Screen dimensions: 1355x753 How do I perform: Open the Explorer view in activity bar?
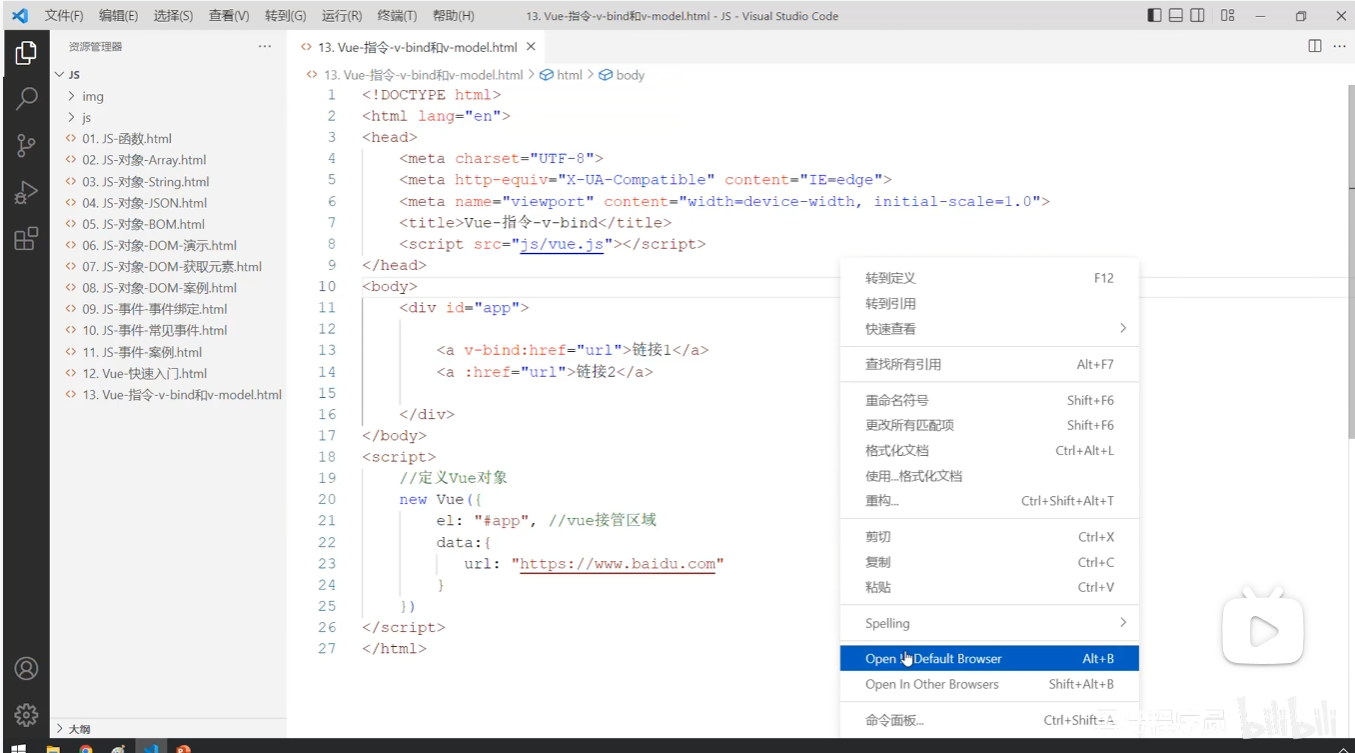[x=26, y=52]
